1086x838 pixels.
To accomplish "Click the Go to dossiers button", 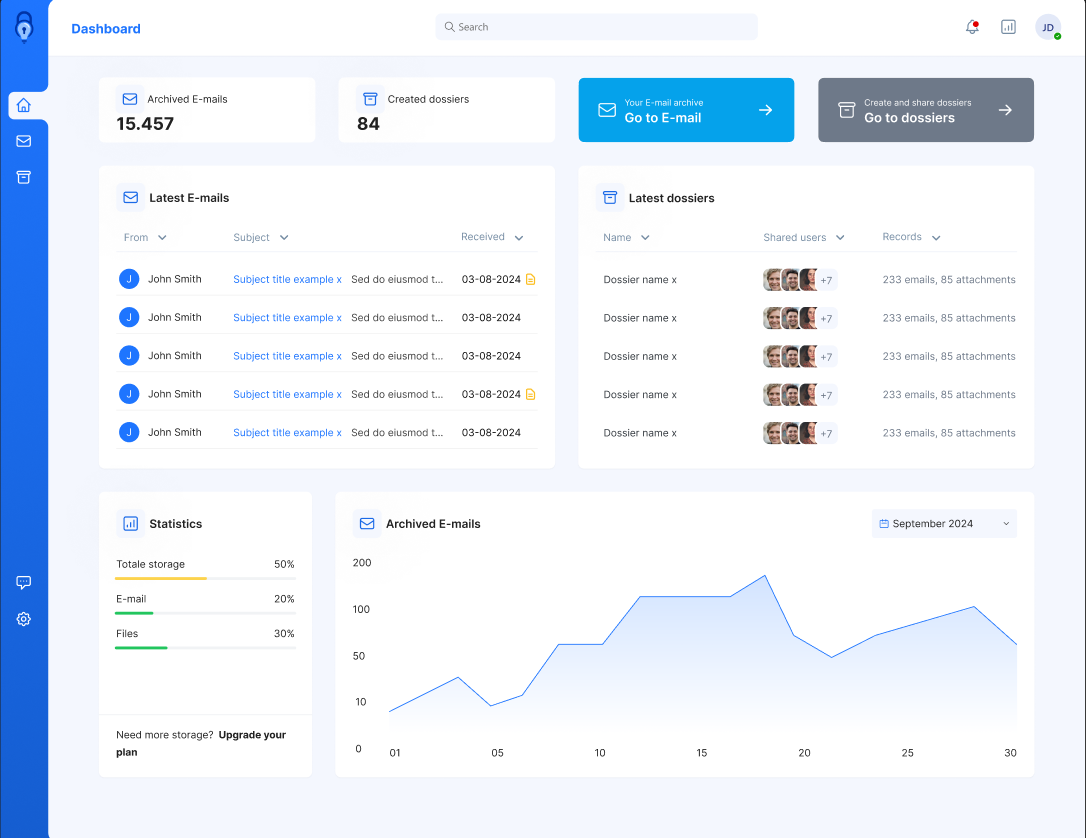I will click(x=926, y=110).
